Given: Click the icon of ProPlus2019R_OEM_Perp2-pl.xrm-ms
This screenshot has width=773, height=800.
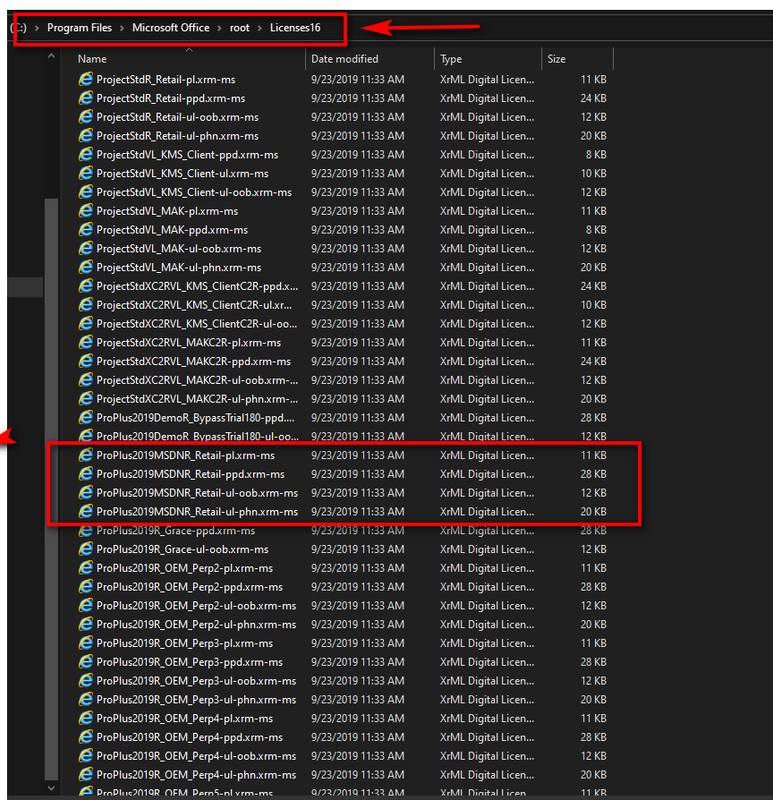Looking at the screenshot, I should tap(86, 568).
